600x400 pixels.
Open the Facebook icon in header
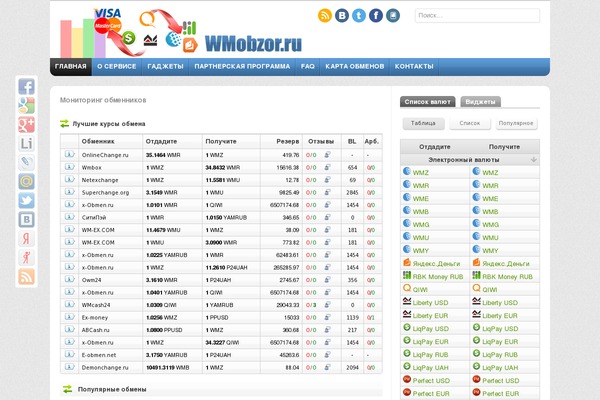376,16
